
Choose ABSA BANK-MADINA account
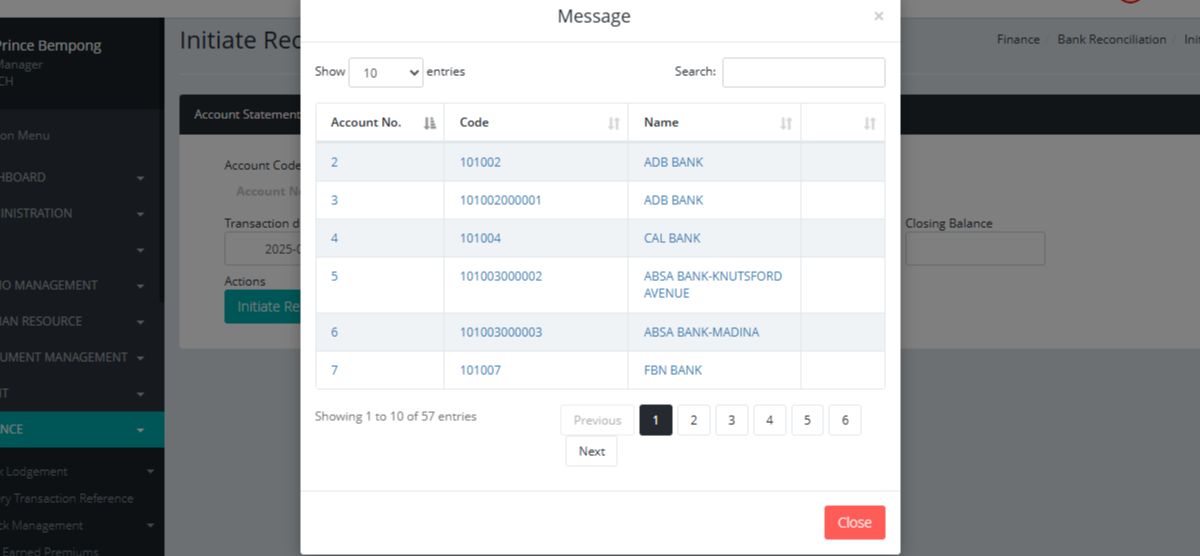[x=701, y=332]
